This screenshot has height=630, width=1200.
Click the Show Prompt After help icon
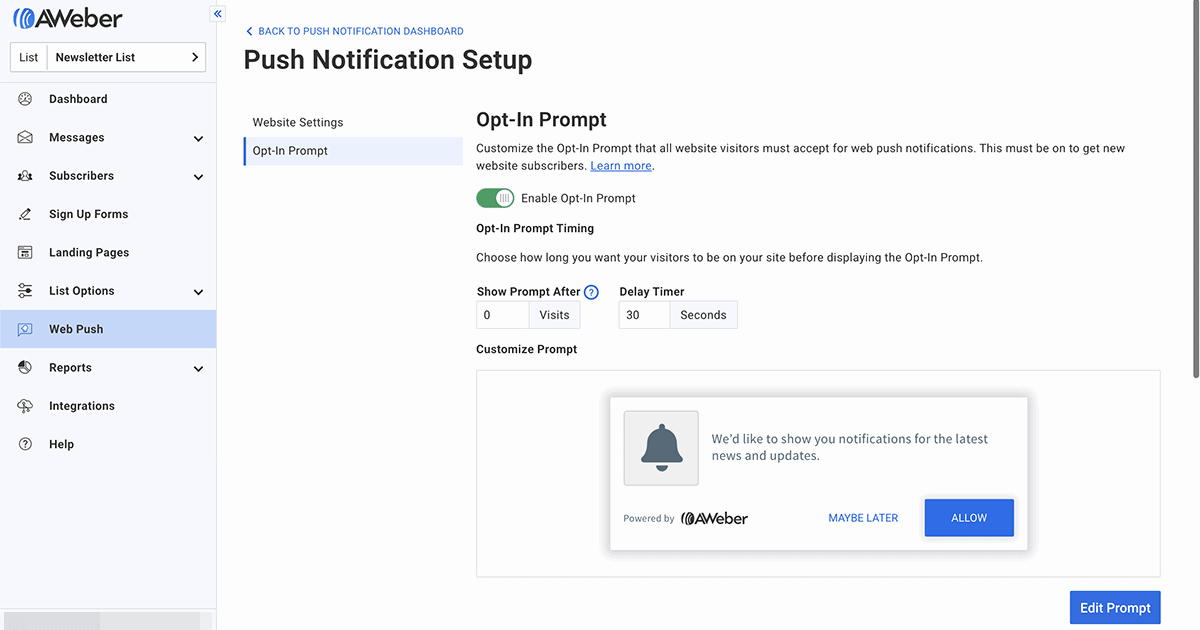point(591,292)
